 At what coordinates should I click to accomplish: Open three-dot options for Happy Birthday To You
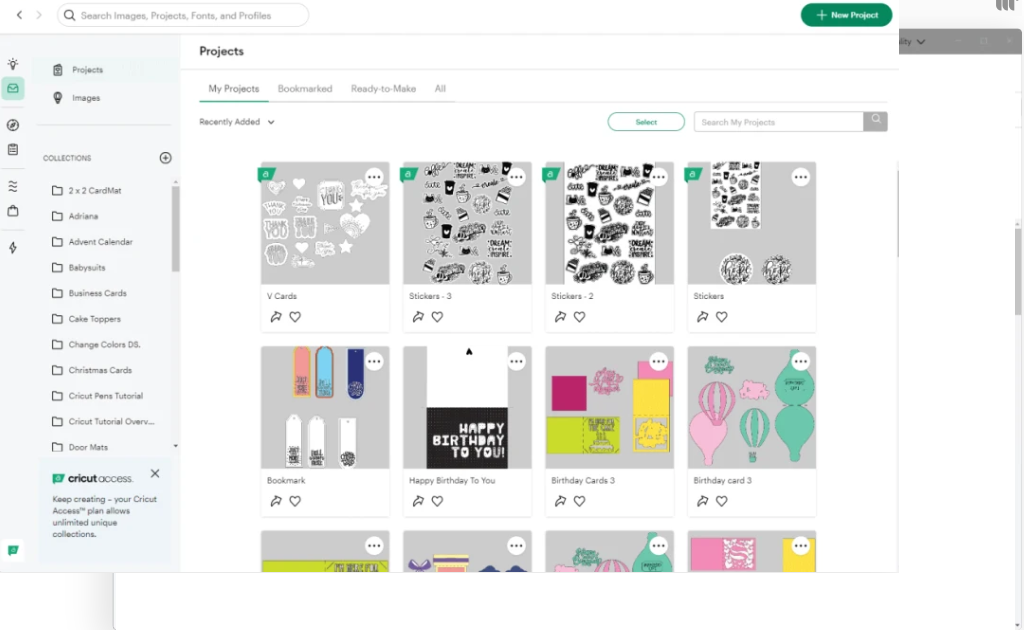517,361
